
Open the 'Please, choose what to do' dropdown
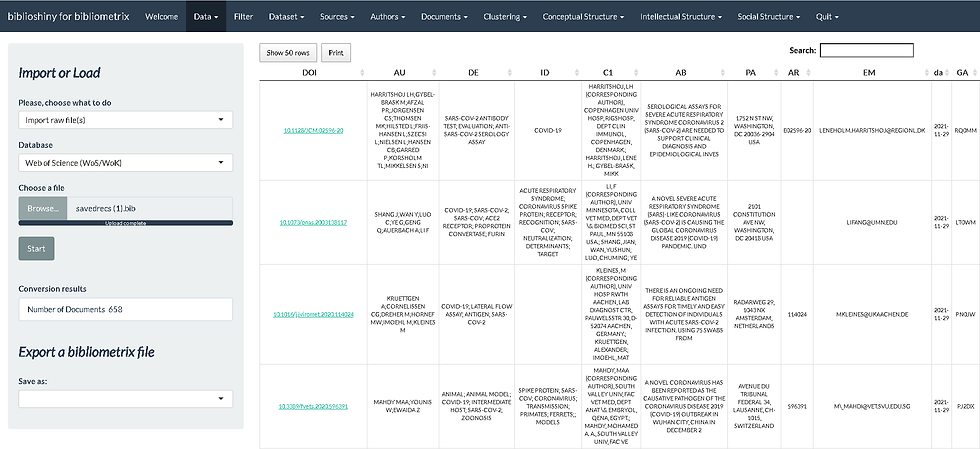click(126, 119)
